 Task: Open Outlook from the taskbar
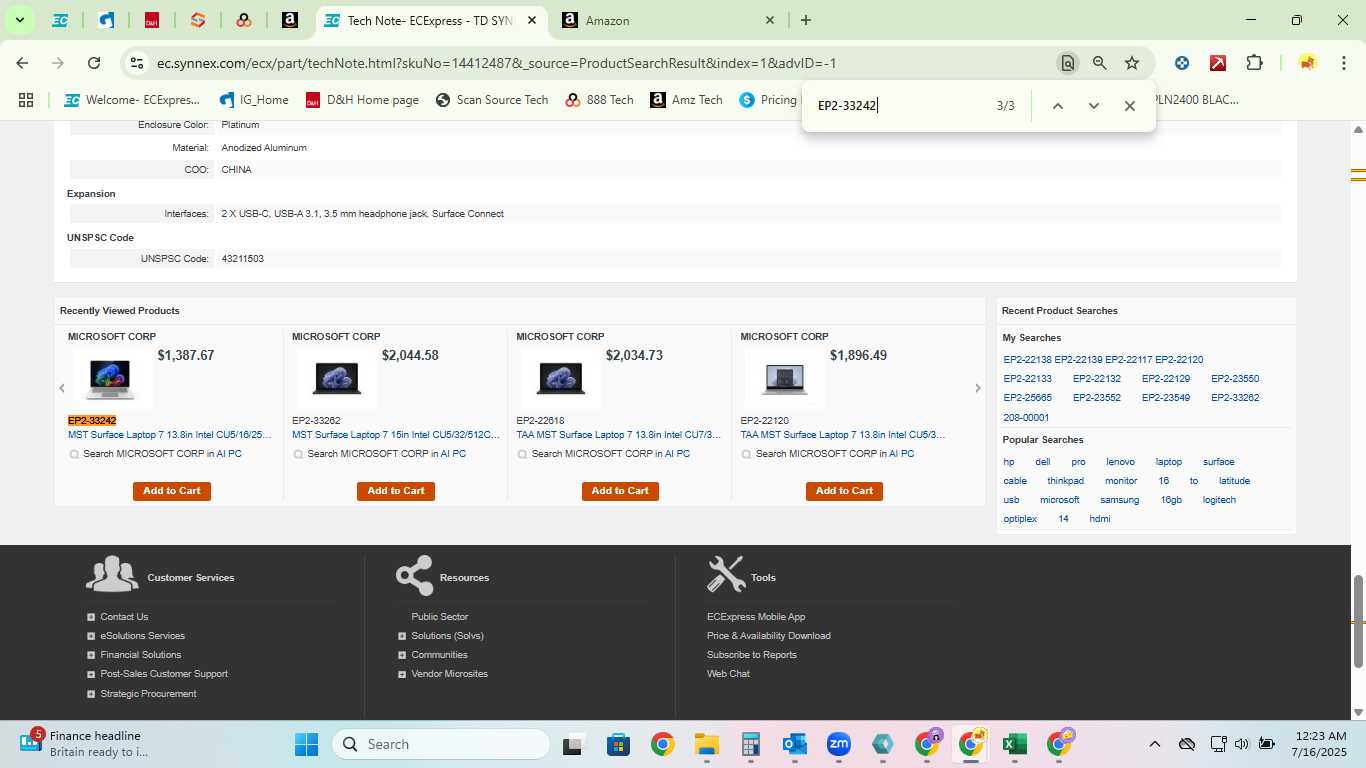794,744
